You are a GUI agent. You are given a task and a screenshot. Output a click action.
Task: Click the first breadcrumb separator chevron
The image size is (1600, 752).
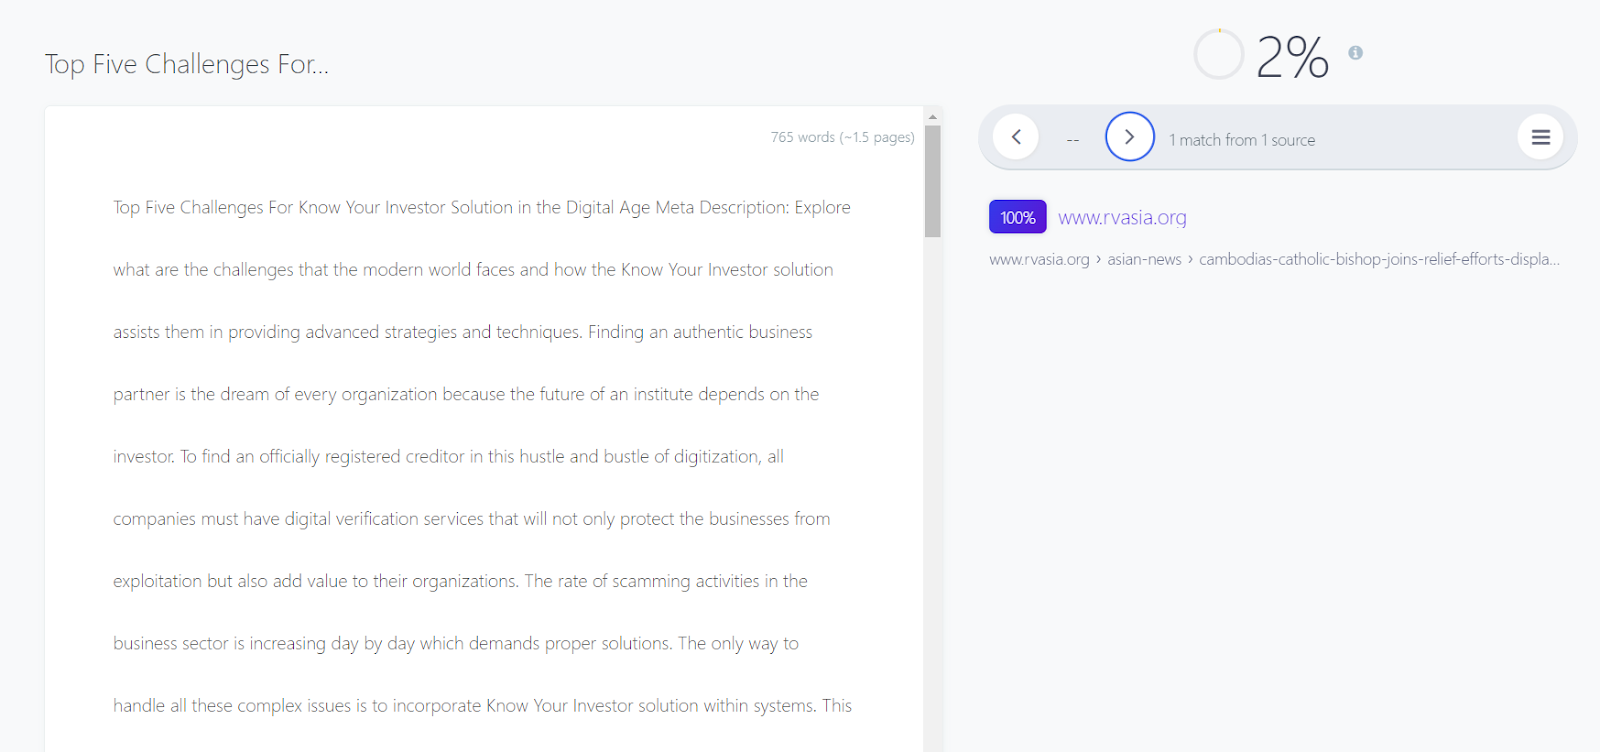[1098, 259]
